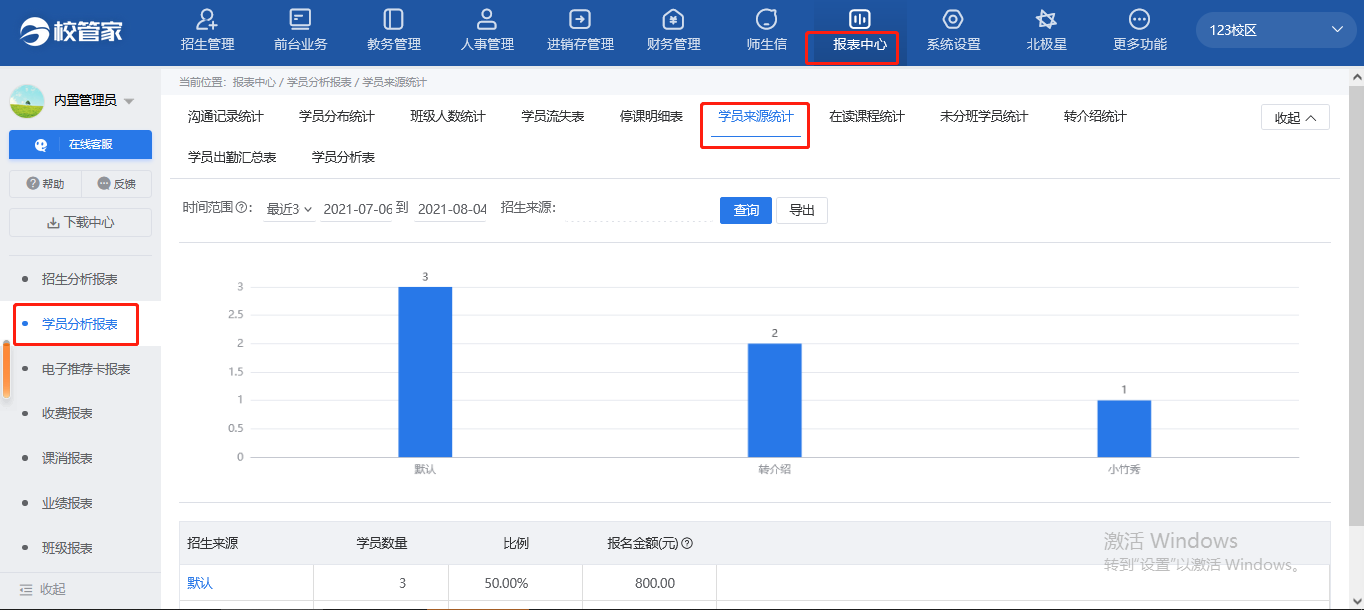Viewport: 1364px width, 610px height.
Task: Switch to 学员分析表 tab
Action: click(343, 157)
